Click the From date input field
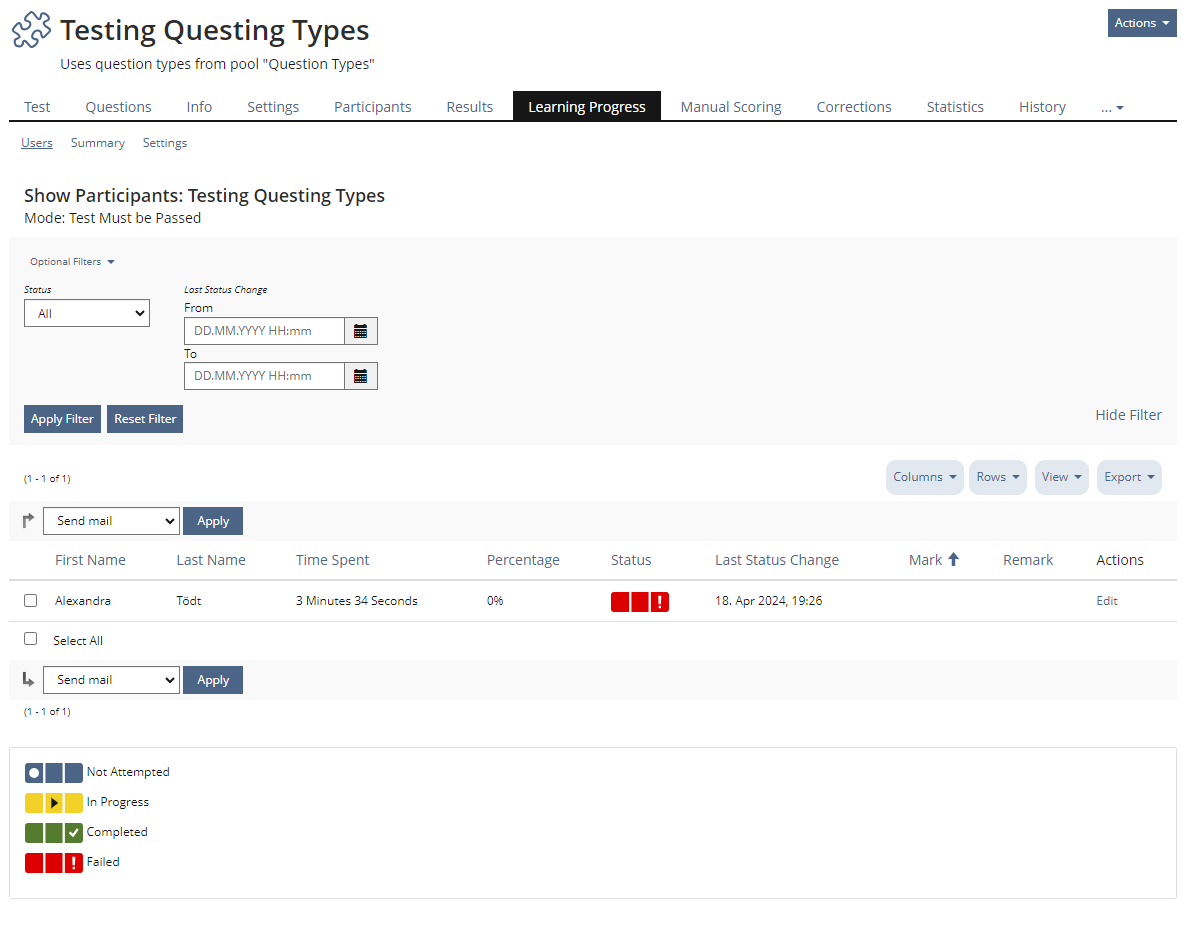Image resolution: width=1182 pixels, height=946 pixels. (265, 331)
